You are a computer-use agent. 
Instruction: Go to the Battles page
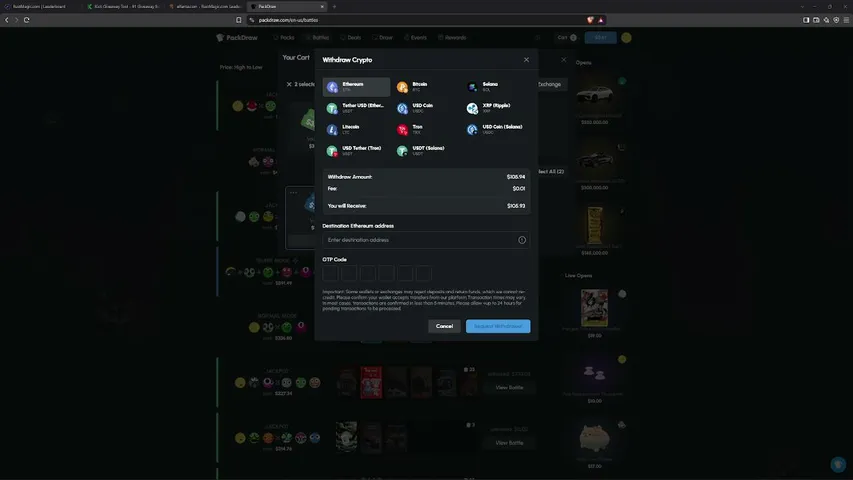click(317, 38)
